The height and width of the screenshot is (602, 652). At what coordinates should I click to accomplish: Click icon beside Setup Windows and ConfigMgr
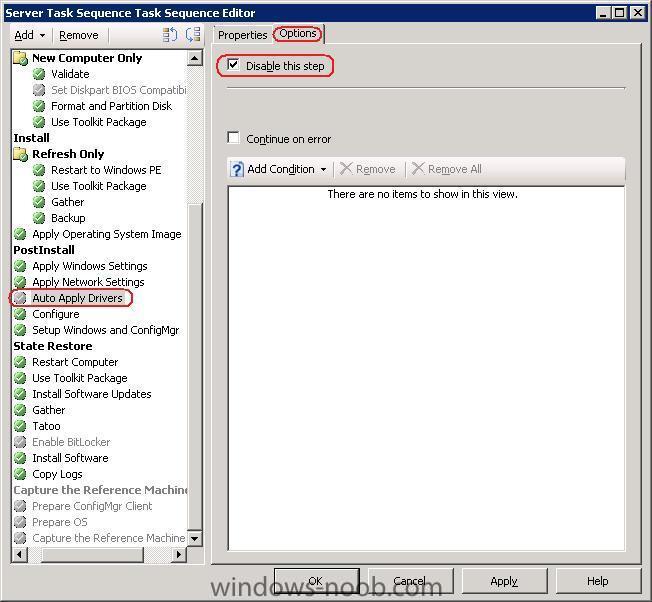[x=20, y=331]
